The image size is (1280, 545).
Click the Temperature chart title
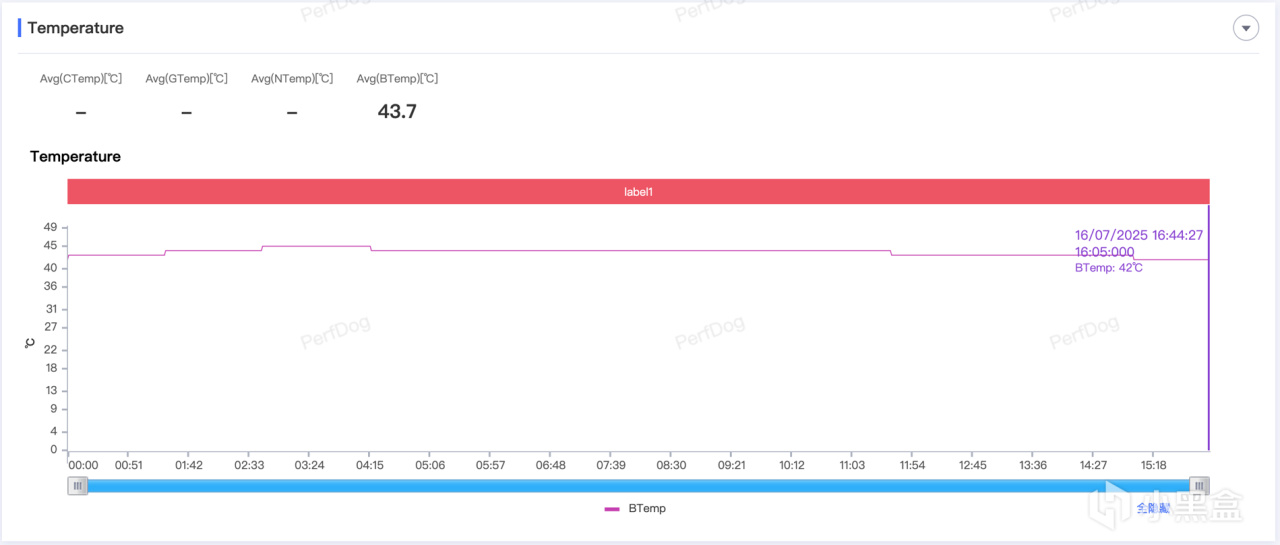(x=75, y=157)
